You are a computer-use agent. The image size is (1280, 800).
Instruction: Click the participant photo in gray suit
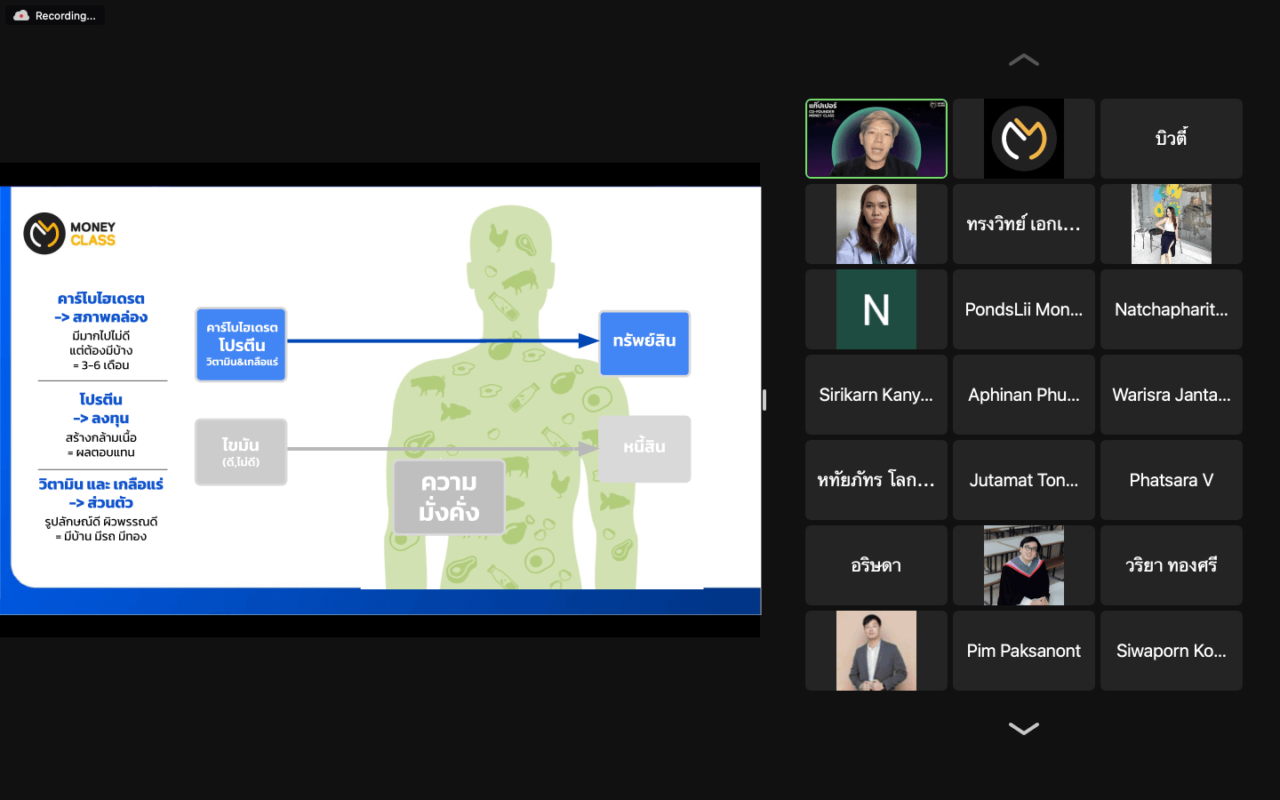pyautogui.click(x=876, y=651)
